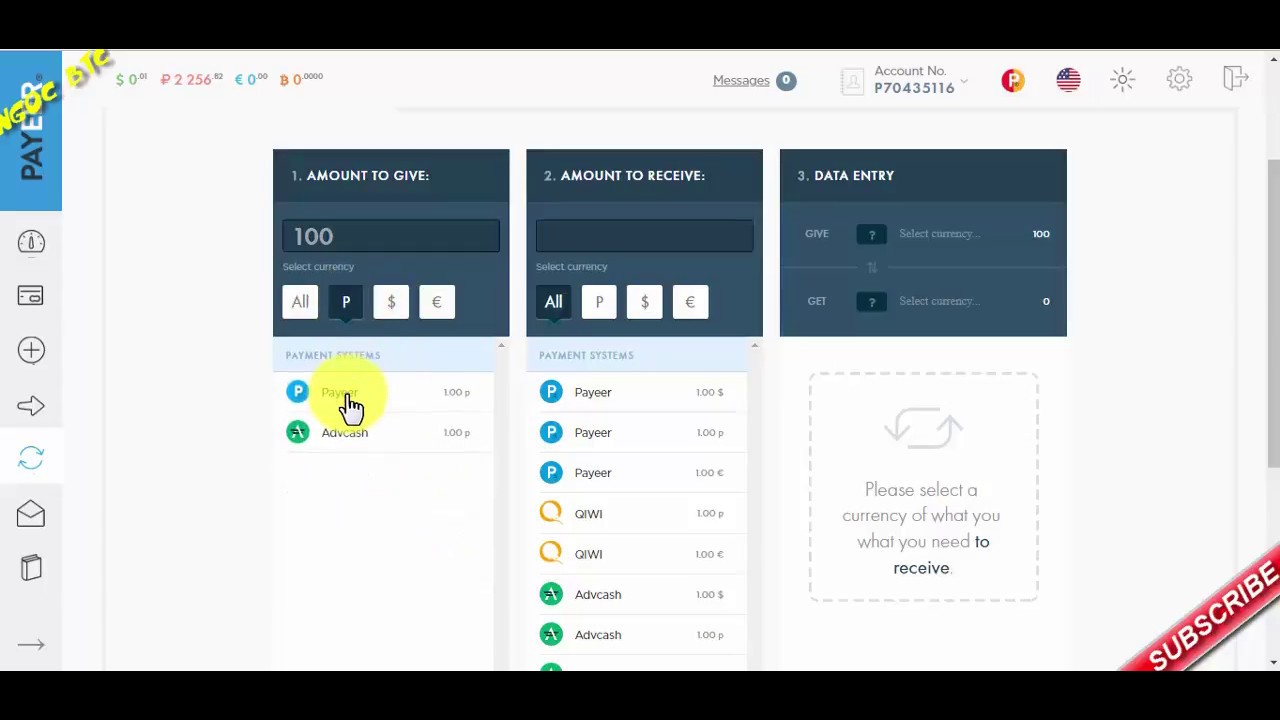Image resolution: width=1280 pixels, height=720 pixels.
Task: Choose Payeer ruble in the give list
Action: (x=384, y=392)
